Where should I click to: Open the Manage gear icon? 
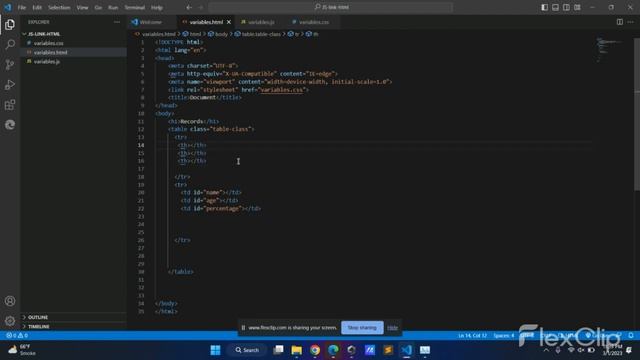pyautogui.click(x=10, y=321)
